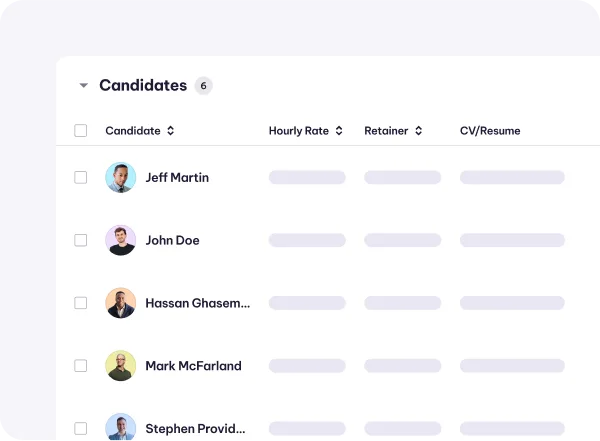Click Mark McFarland's avatar photo

[x=120, y=366]
